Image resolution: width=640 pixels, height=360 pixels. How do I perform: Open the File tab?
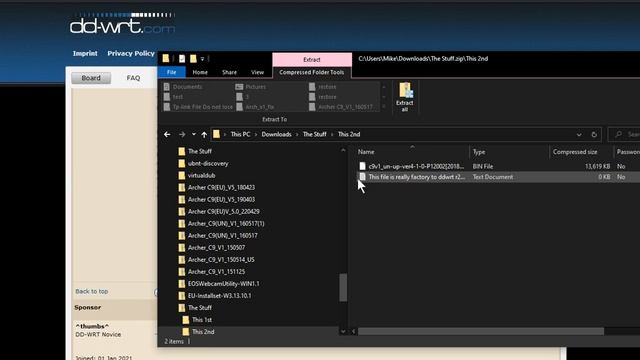click(x=171, y=72)
